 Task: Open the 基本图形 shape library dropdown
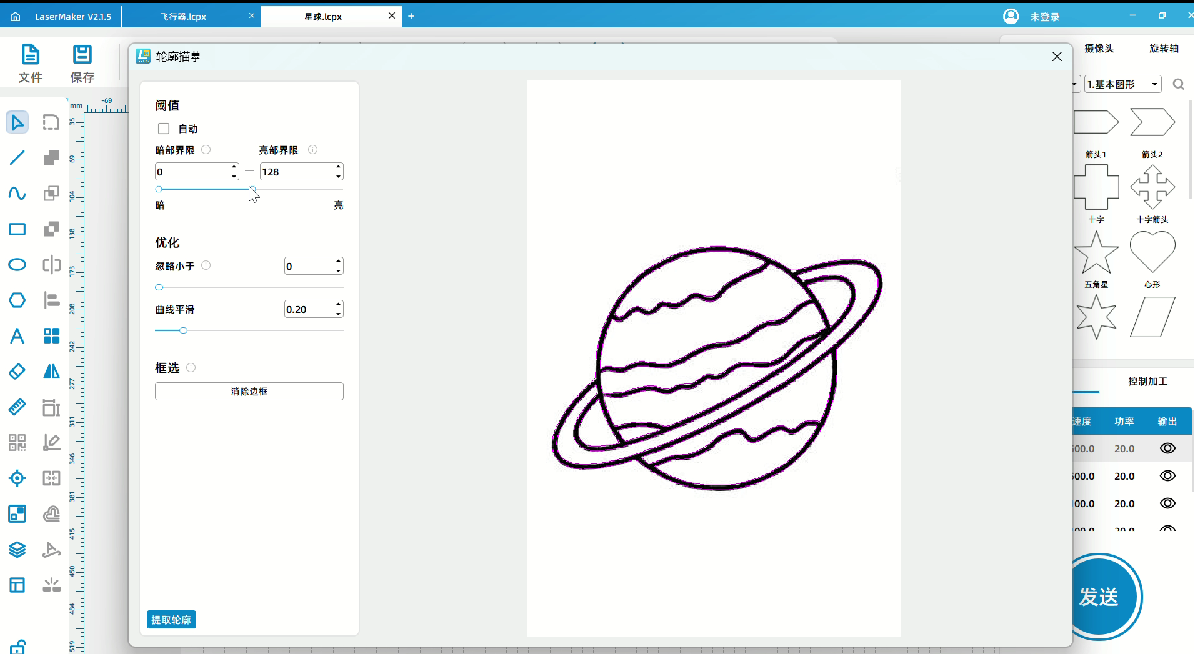point(1123,85)
